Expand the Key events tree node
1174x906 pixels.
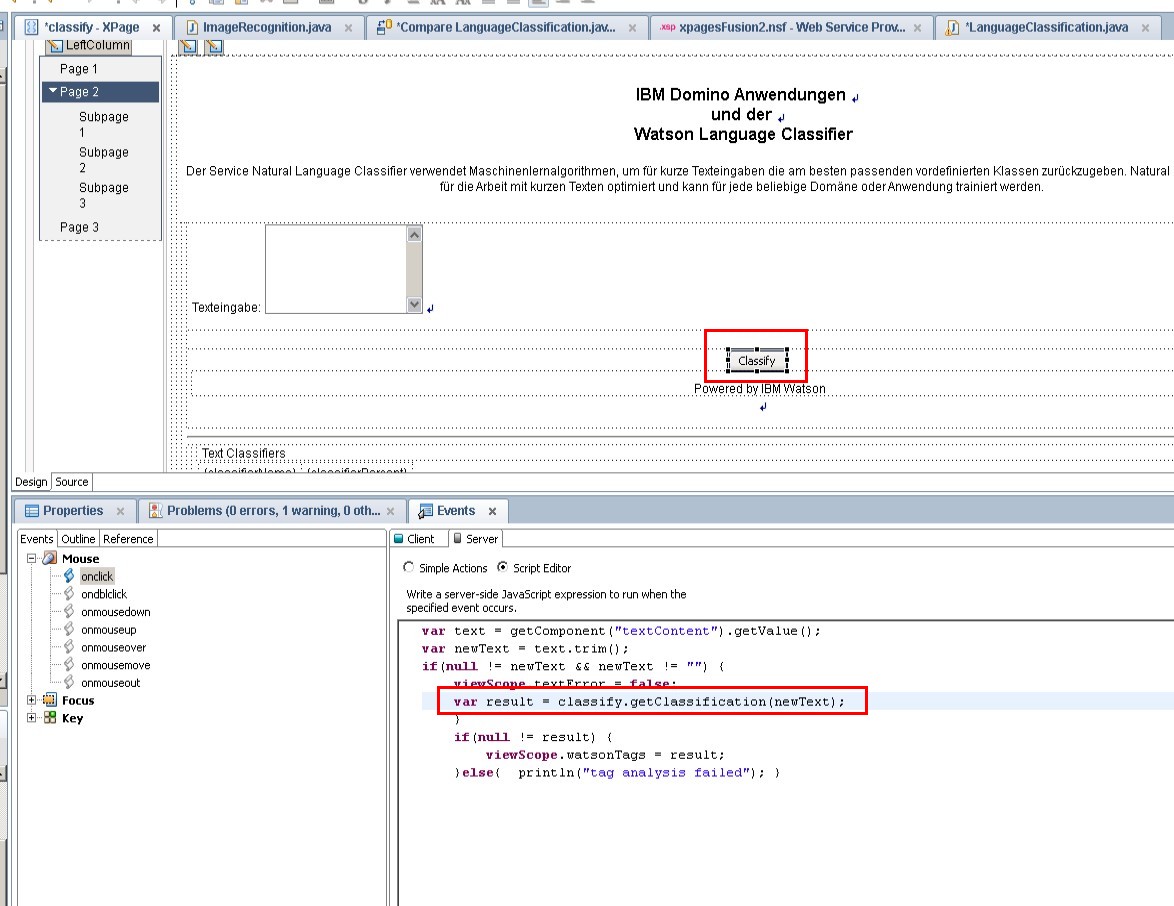(31, 718)
